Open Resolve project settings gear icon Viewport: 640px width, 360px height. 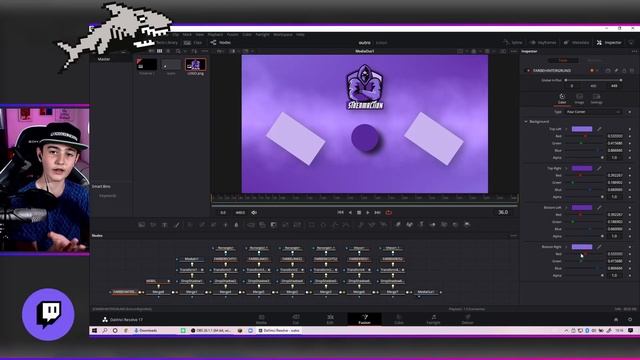pyautogui.click(x=630, y=320)
